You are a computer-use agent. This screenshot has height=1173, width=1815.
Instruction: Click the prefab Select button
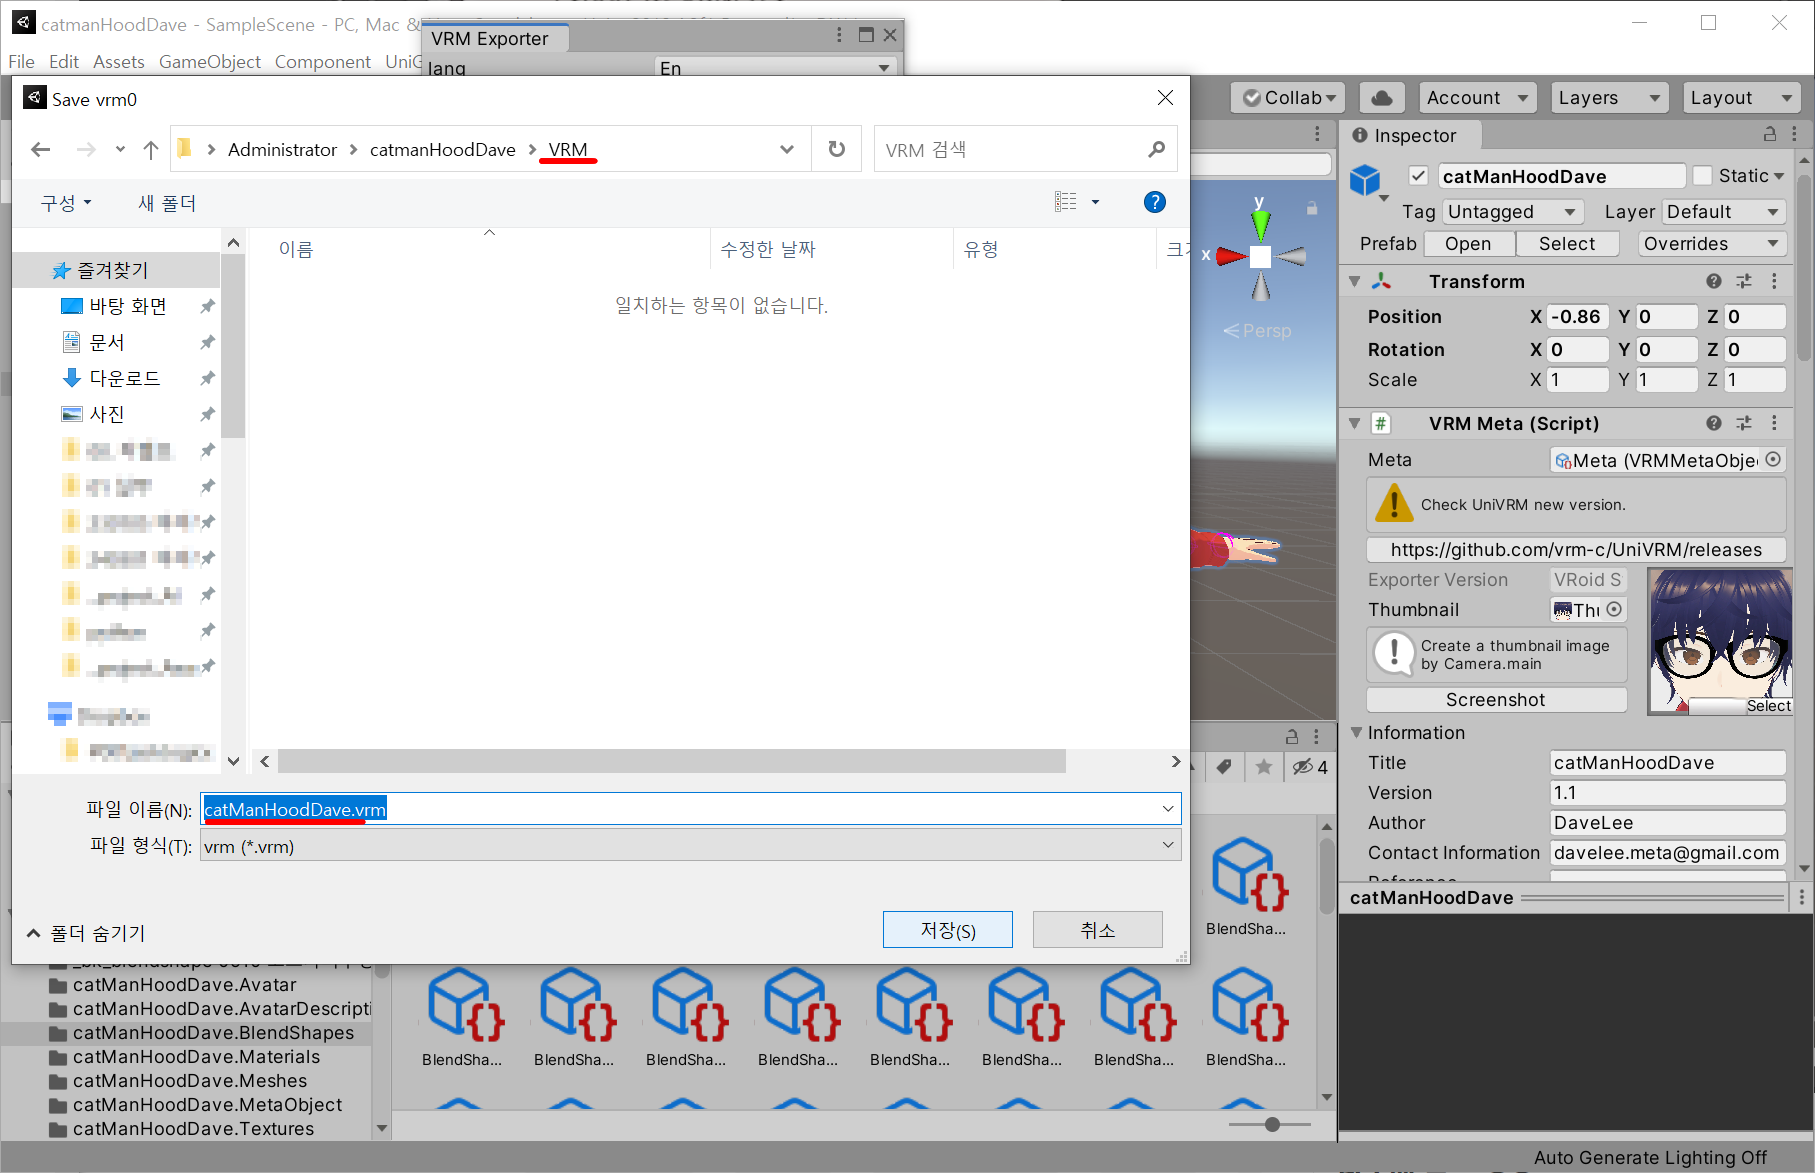pyautogui.click(x=1567, y=244)
